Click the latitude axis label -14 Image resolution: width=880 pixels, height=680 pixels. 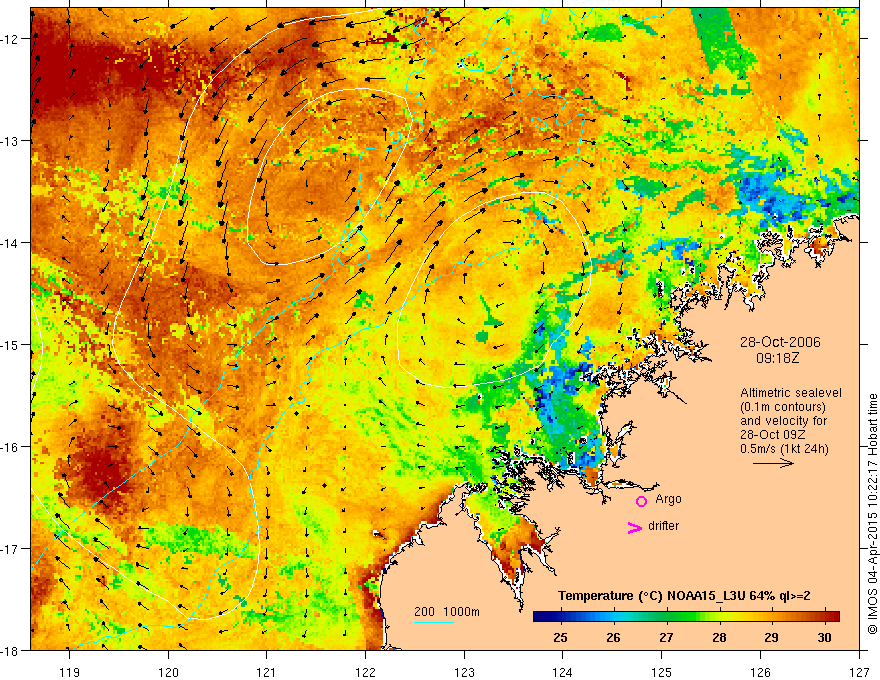[x=11, y=243]
